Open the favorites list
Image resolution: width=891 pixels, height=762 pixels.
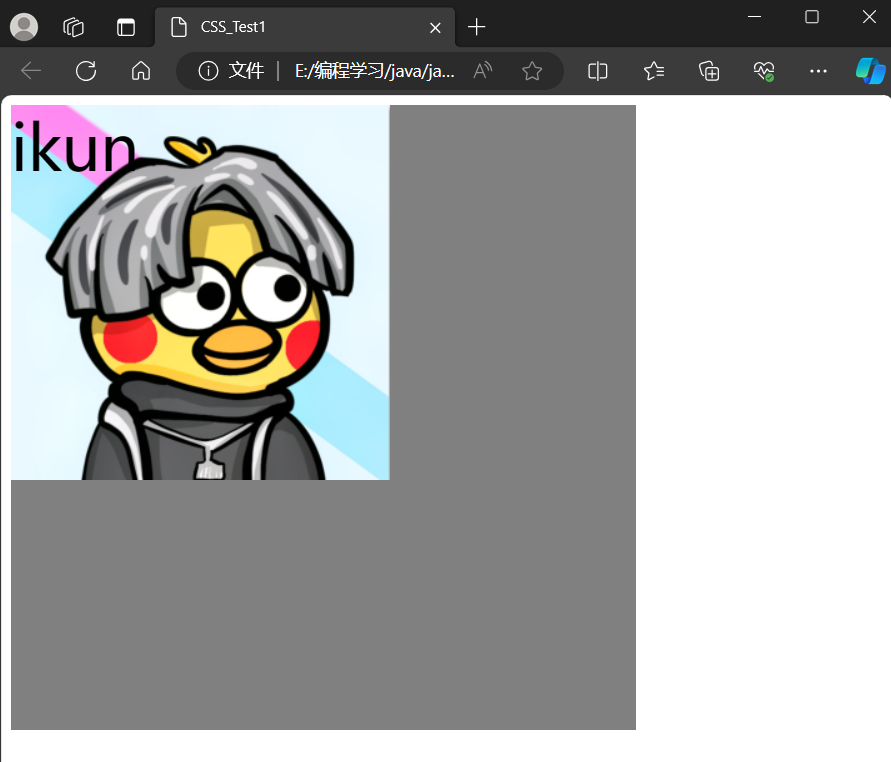[x=653, y=71]
